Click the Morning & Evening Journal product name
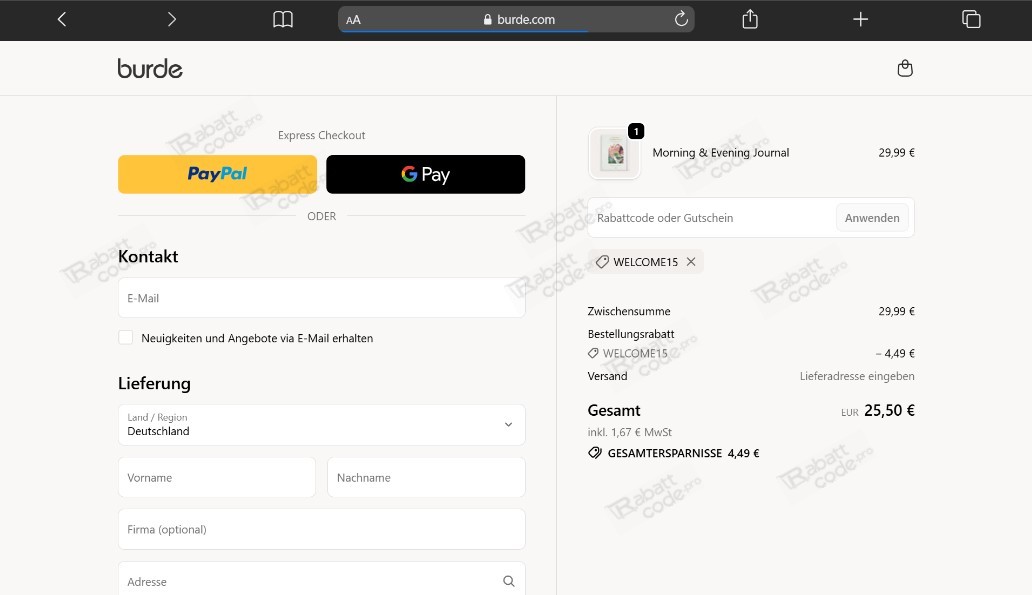 [721, 153]
